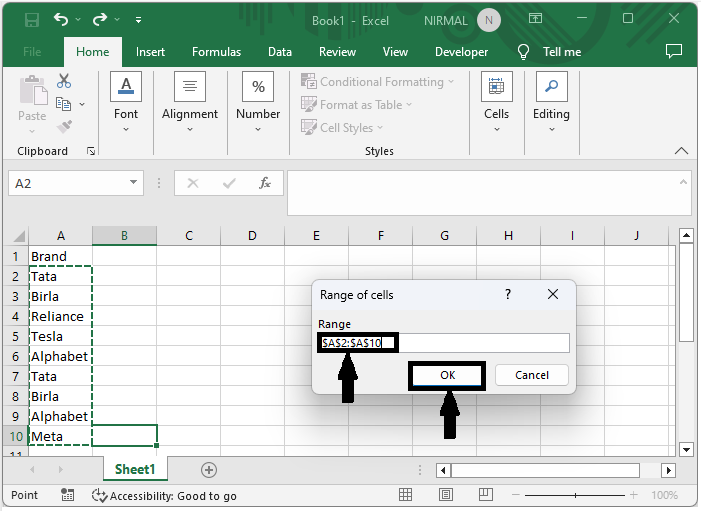Switch to the Insert tab
Screen dimensions: 701x511
(150, 52)
